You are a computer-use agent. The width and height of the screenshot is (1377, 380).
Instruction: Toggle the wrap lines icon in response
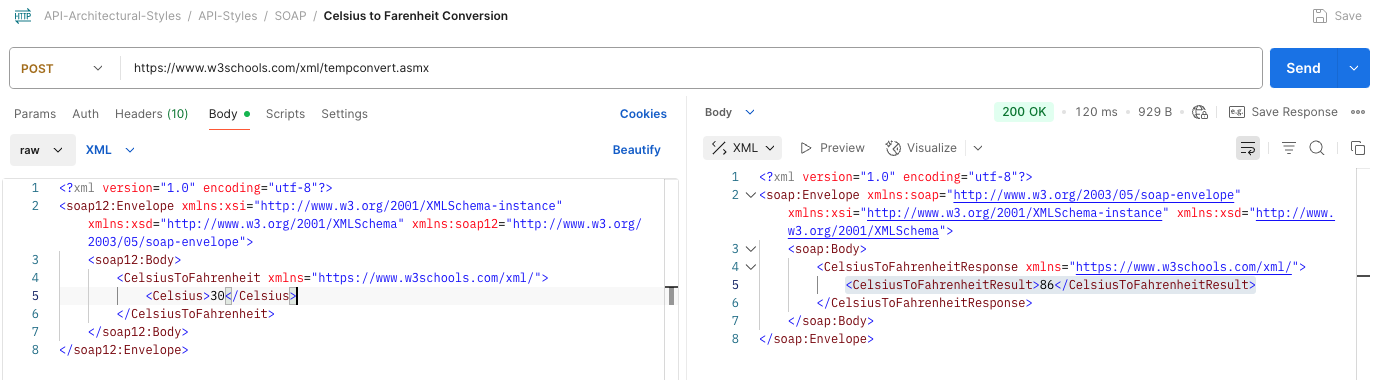click(x=1248, y=148)
